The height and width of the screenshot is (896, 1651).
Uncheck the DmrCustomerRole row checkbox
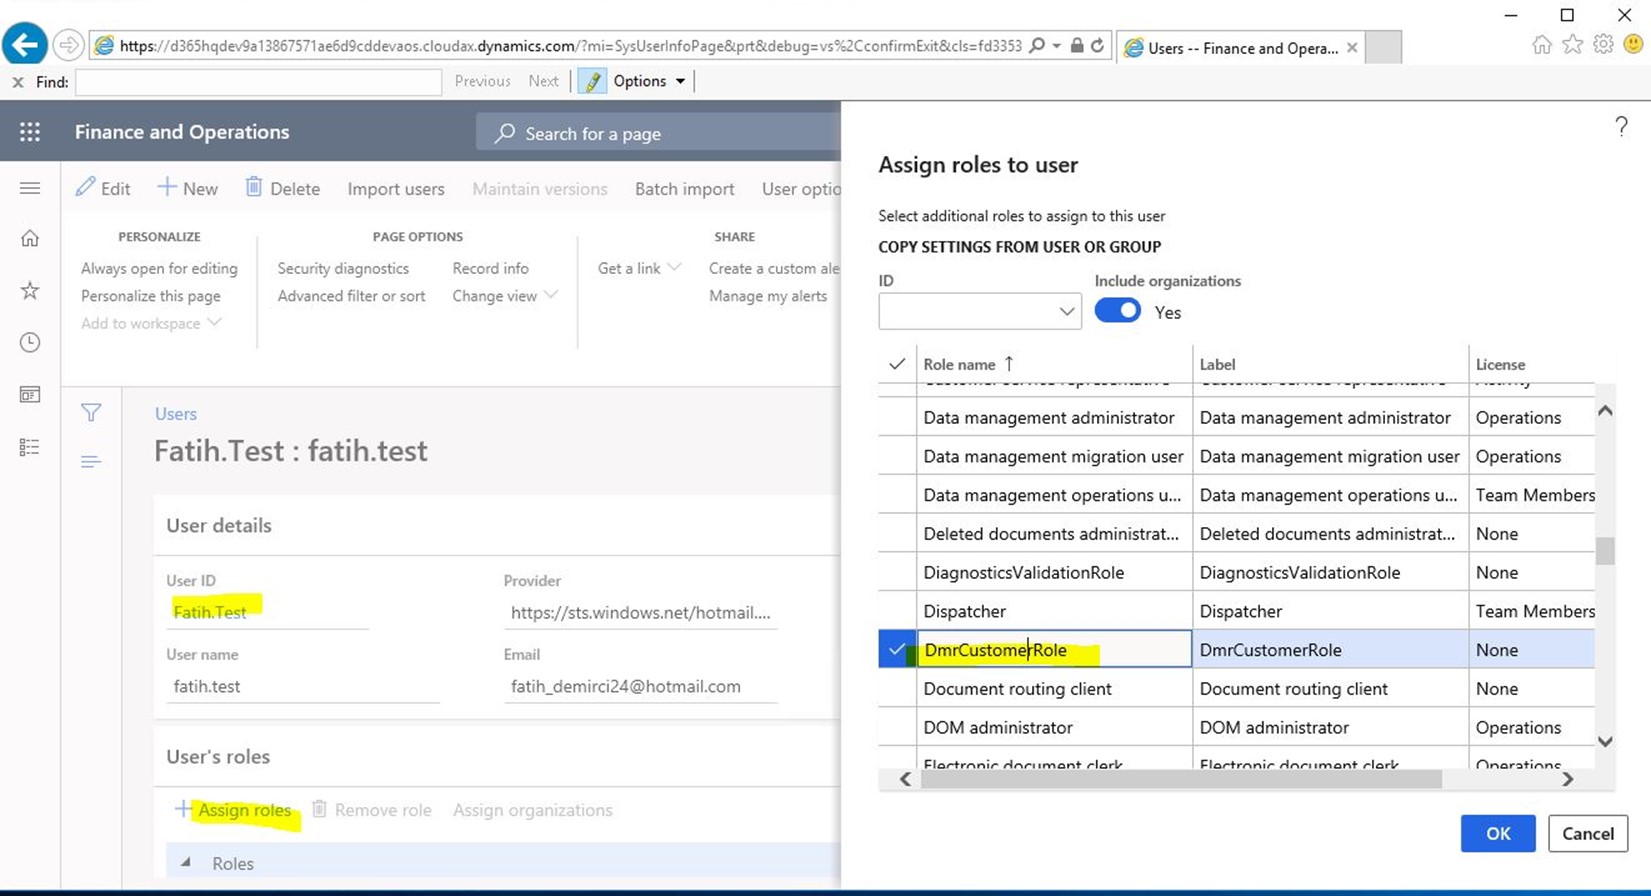click(897, 650)
